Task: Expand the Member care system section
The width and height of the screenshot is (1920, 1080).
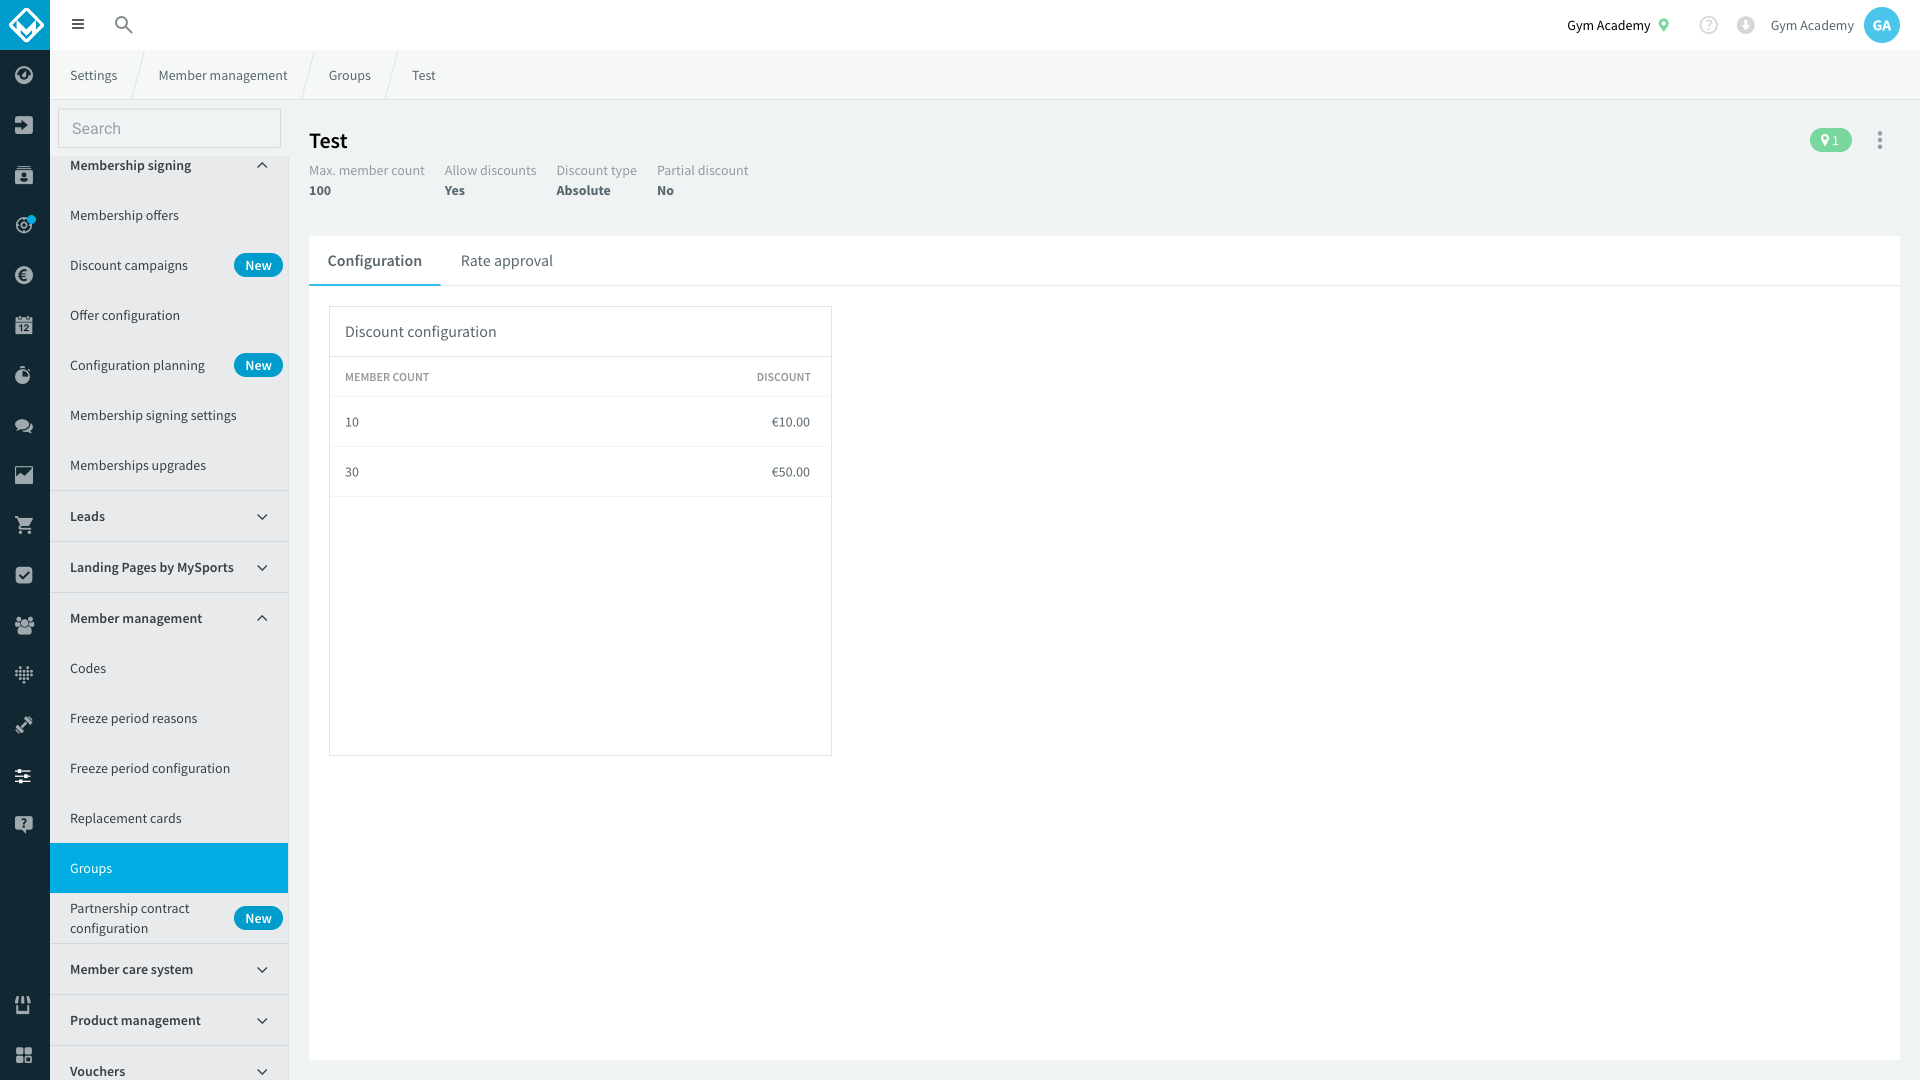Action: tap(169, 970)
